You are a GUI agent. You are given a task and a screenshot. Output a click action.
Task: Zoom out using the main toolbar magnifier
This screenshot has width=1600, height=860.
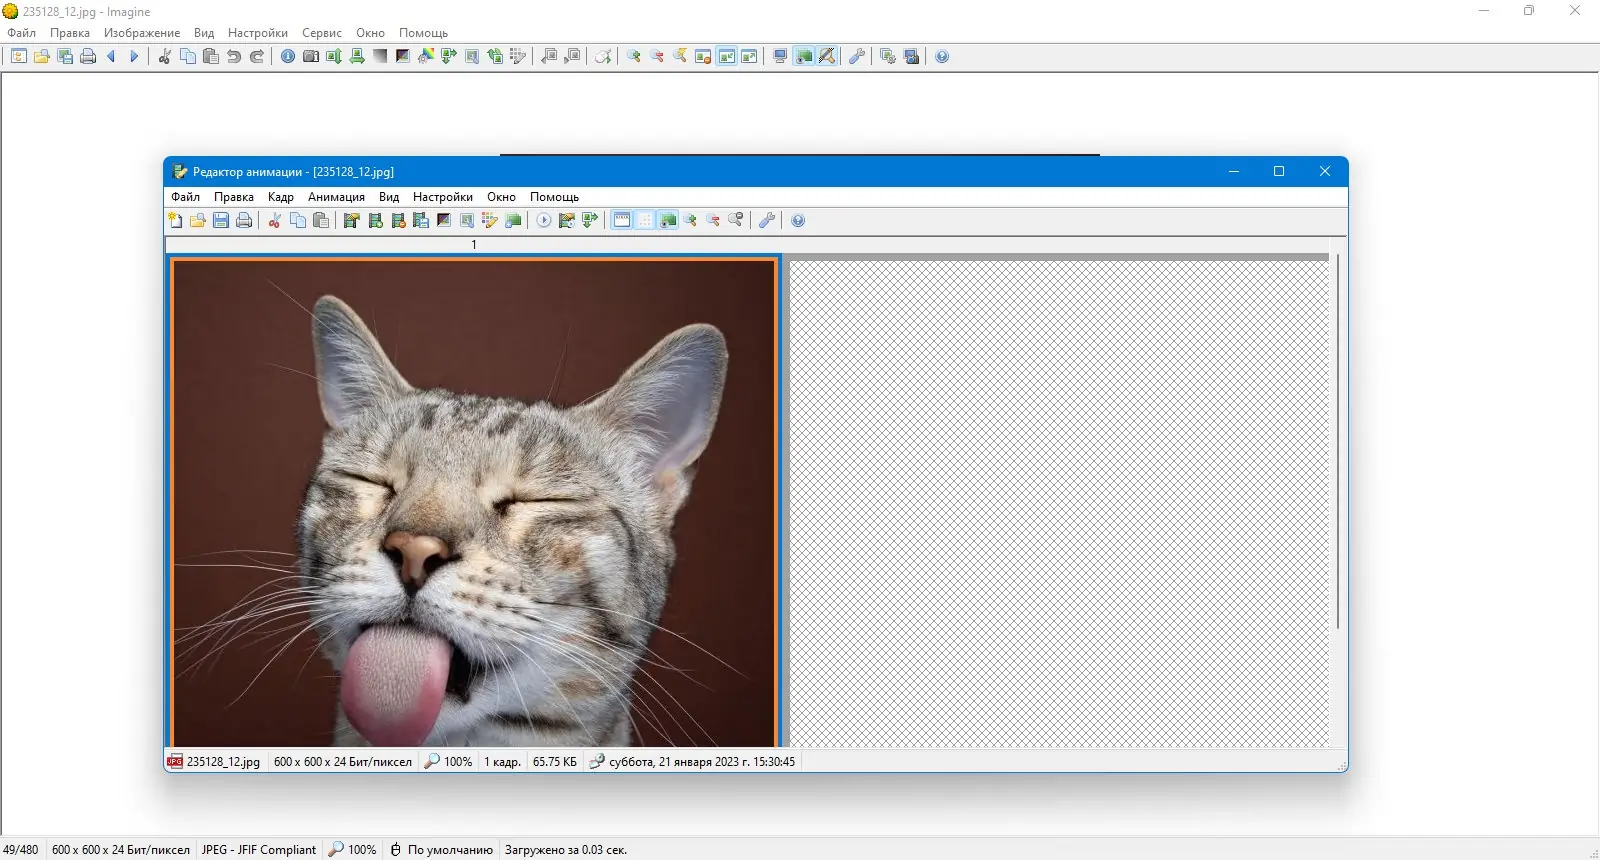657,56
